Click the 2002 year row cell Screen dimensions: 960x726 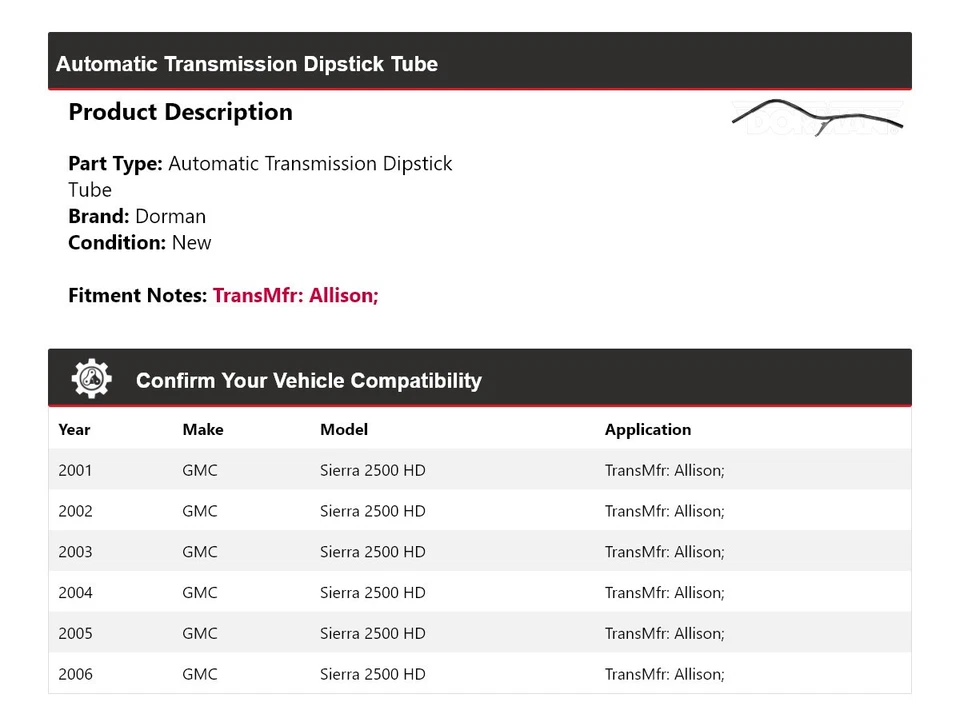pyautogui.click(x=75, y=511)
